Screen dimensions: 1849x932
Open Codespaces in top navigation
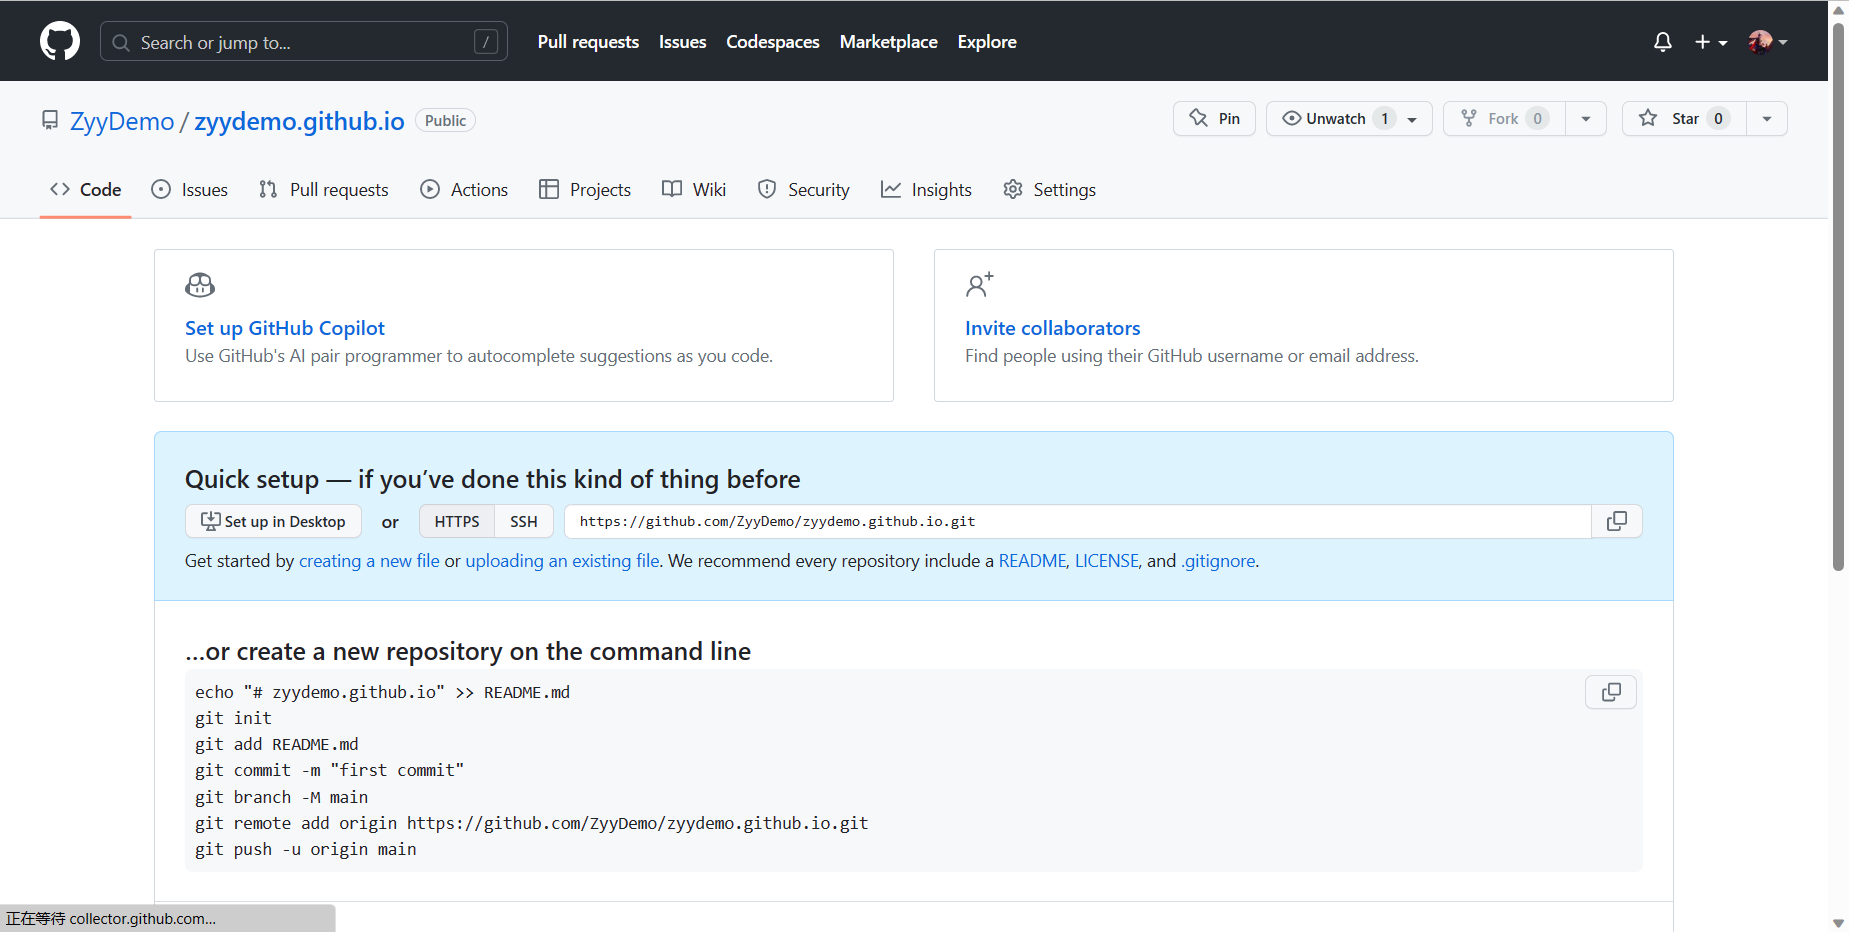click(x=773, y=42)
